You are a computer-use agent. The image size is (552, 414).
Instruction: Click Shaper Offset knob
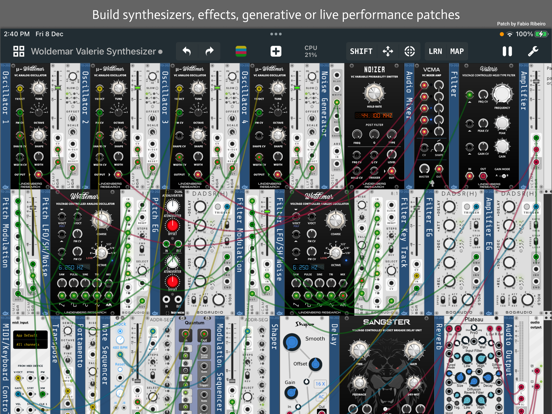tap(316, 364)
